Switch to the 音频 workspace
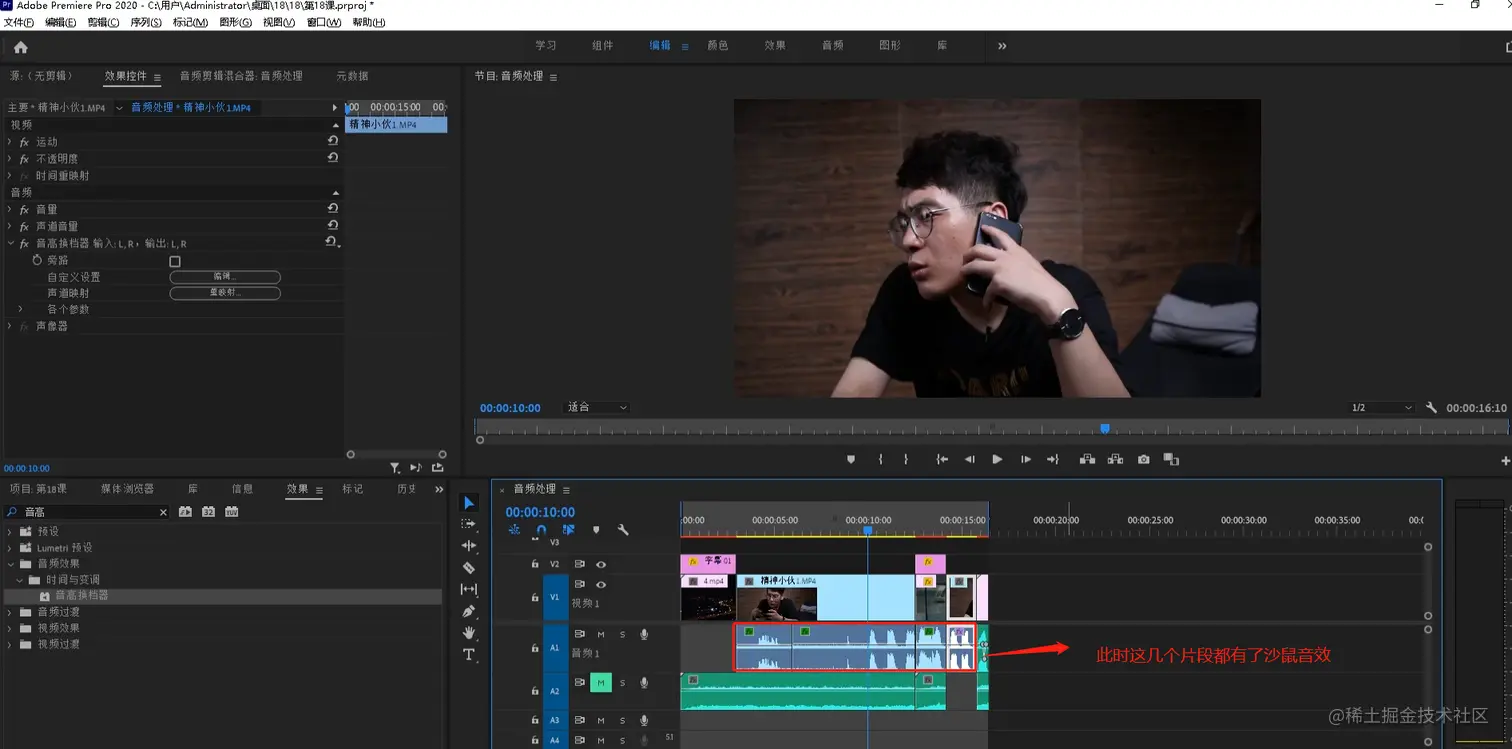This screenshot has height=749, width=1512. click(832, 46)
